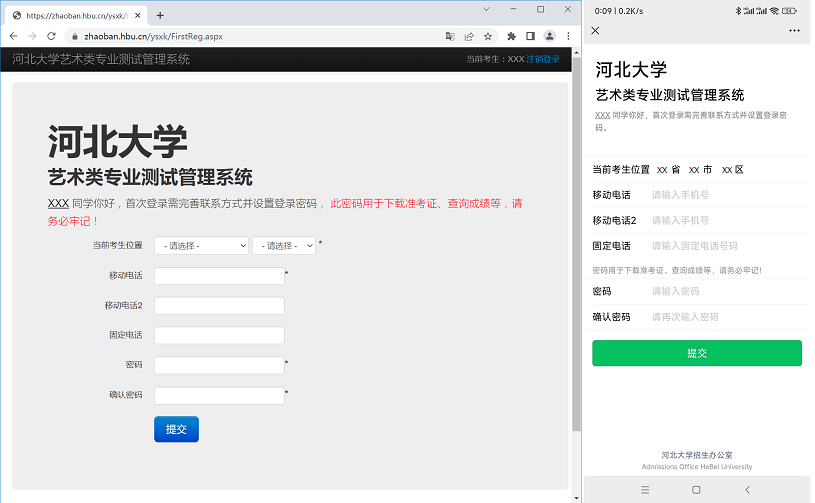Click the 河北大学招生办公室 footer text
Image resolution: width=815 pixels, height=503 pixels.
(x=697, y=455)
